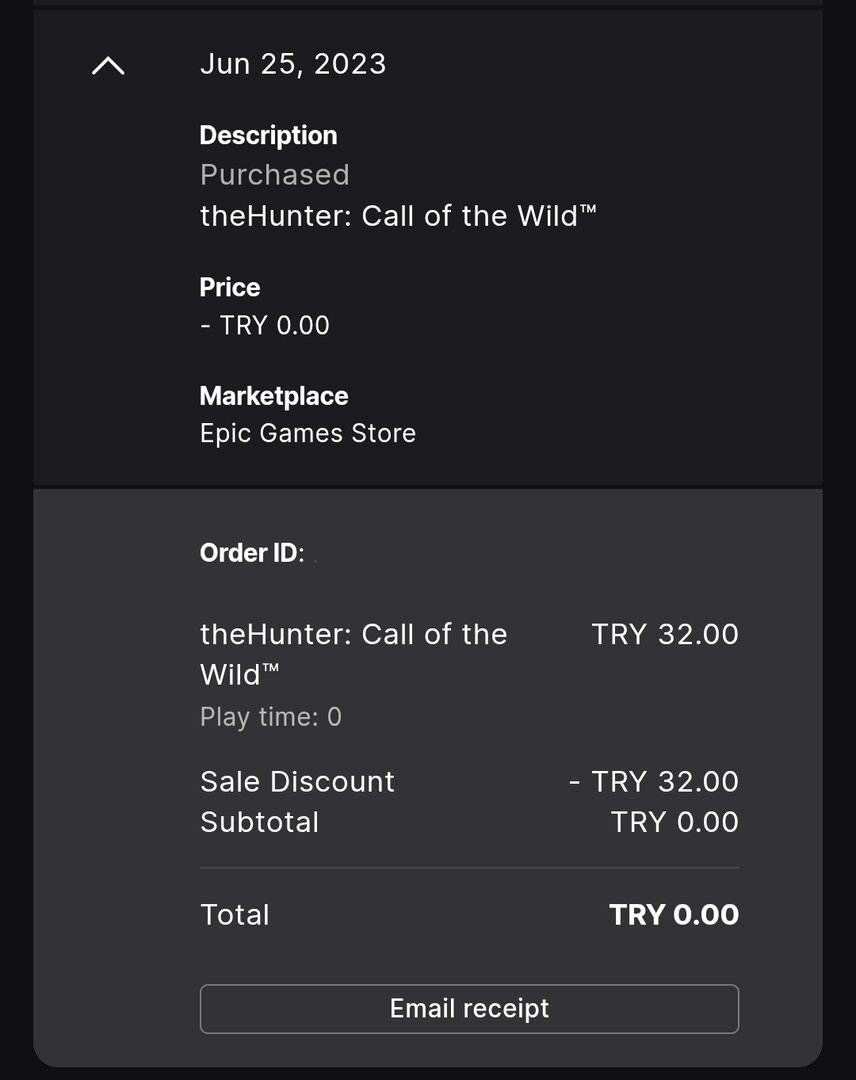Click the TRY 32.00 item price
This screenshot has width=856, height=1080.
(x=665, y=634)
